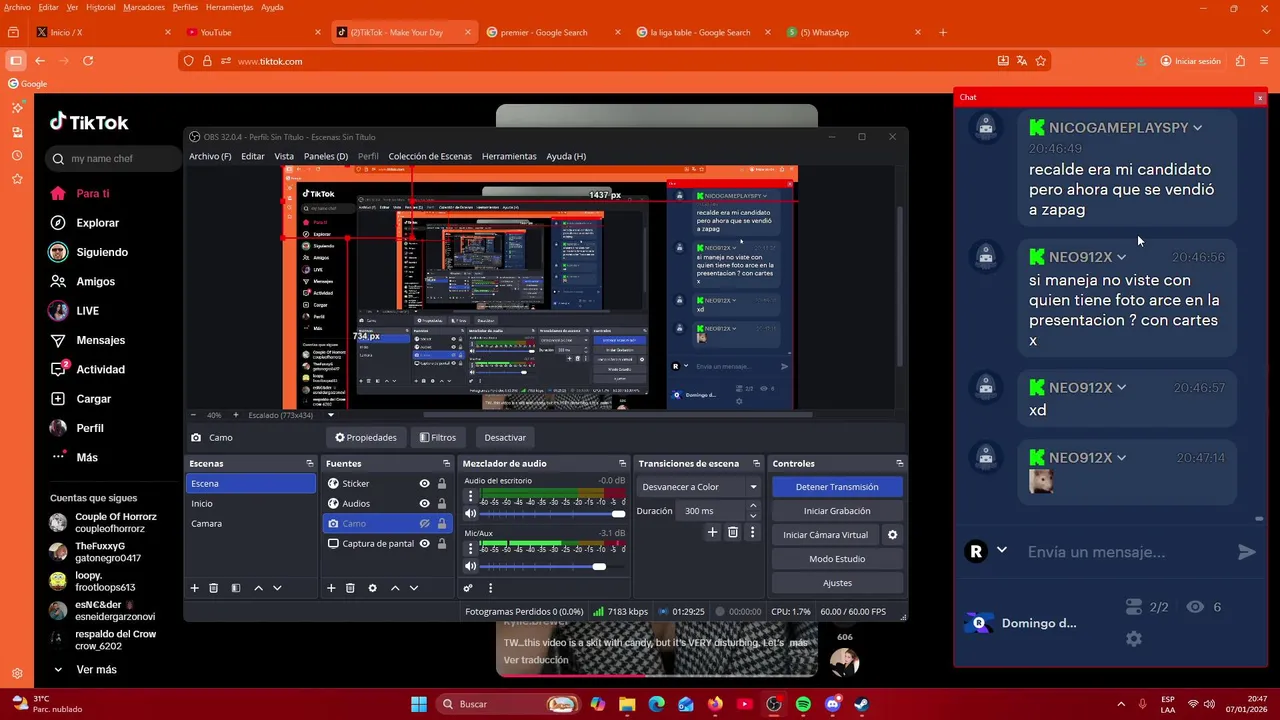Remove selected source in Fuentes panel
Viewport: 1280px width, 720px height.
point(350,588)
